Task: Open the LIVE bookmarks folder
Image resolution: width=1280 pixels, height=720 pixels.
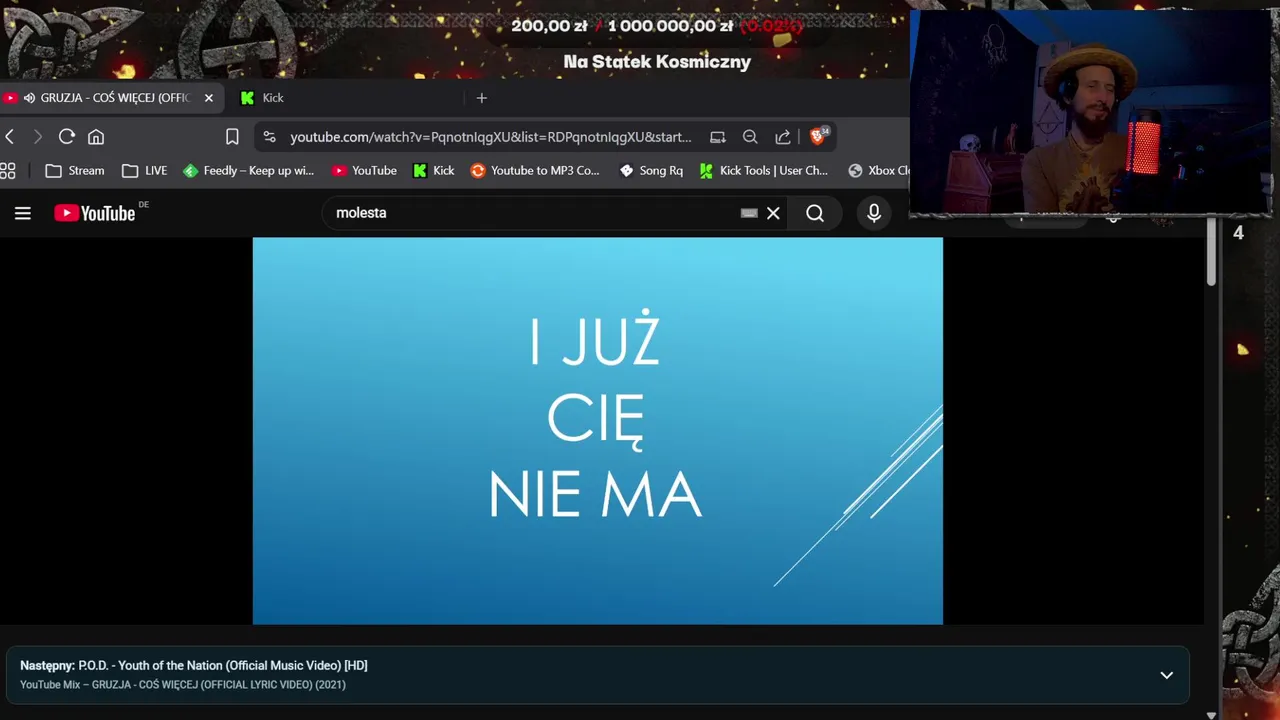Action: click(145, 171)
